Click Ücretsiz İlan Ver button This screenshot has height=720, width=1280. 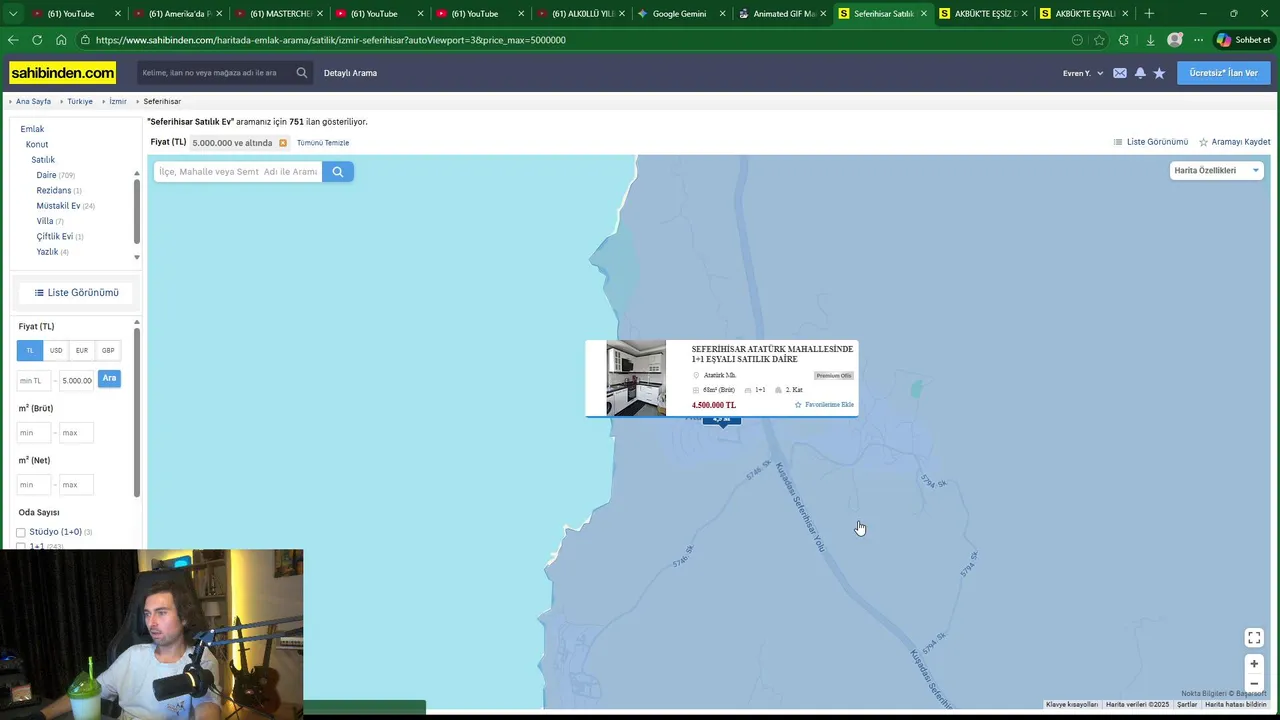[1223, 73]
